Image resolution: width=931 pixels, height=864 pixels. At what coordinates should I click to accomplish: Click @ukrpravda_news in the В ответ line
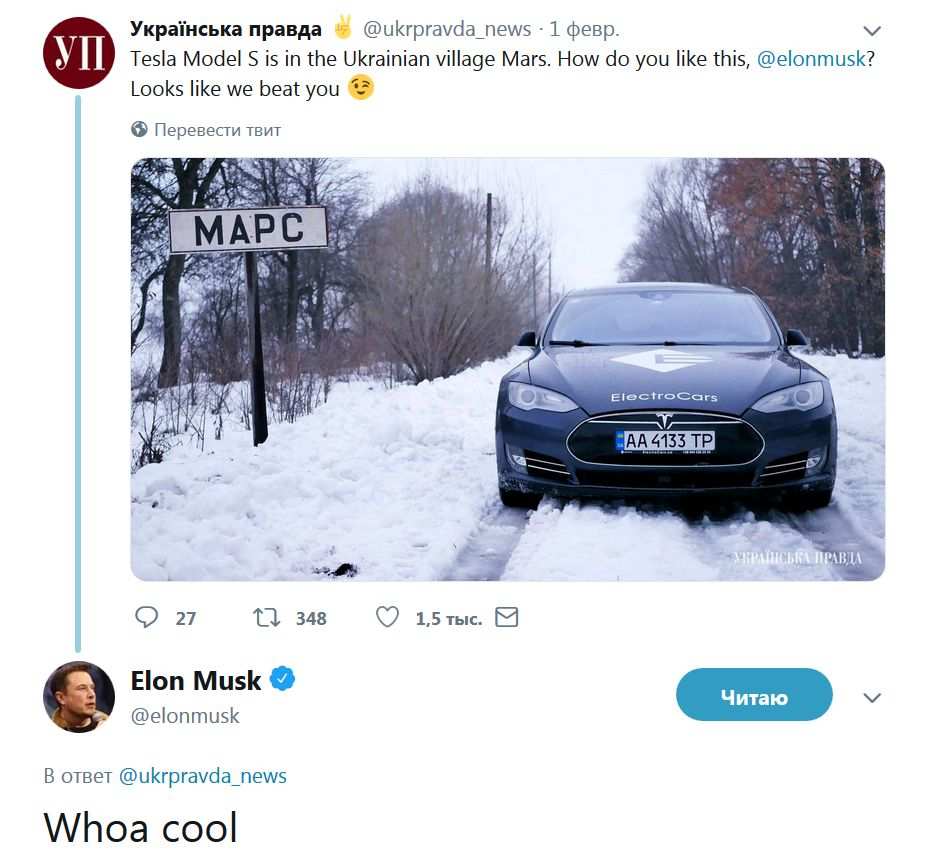coord(202,775)
